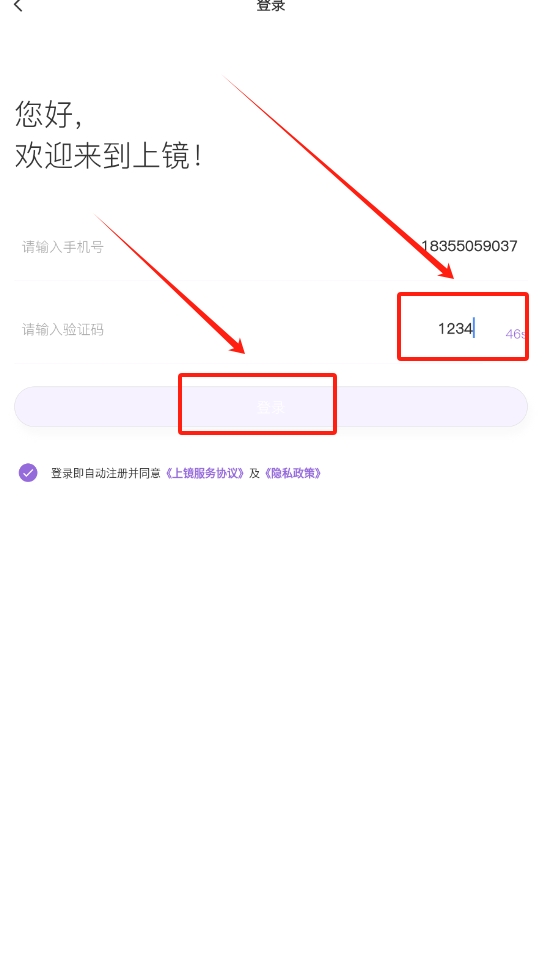This screenshot has height=960, width=545.
Task: Click the 您好 greeting text
Action: 48,114
